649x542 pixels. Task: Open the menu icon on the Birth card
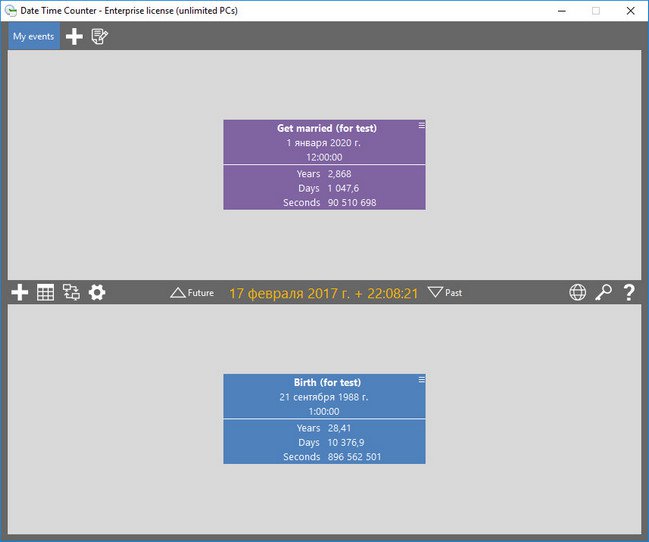pyautogui.click(x=421, y=379)
